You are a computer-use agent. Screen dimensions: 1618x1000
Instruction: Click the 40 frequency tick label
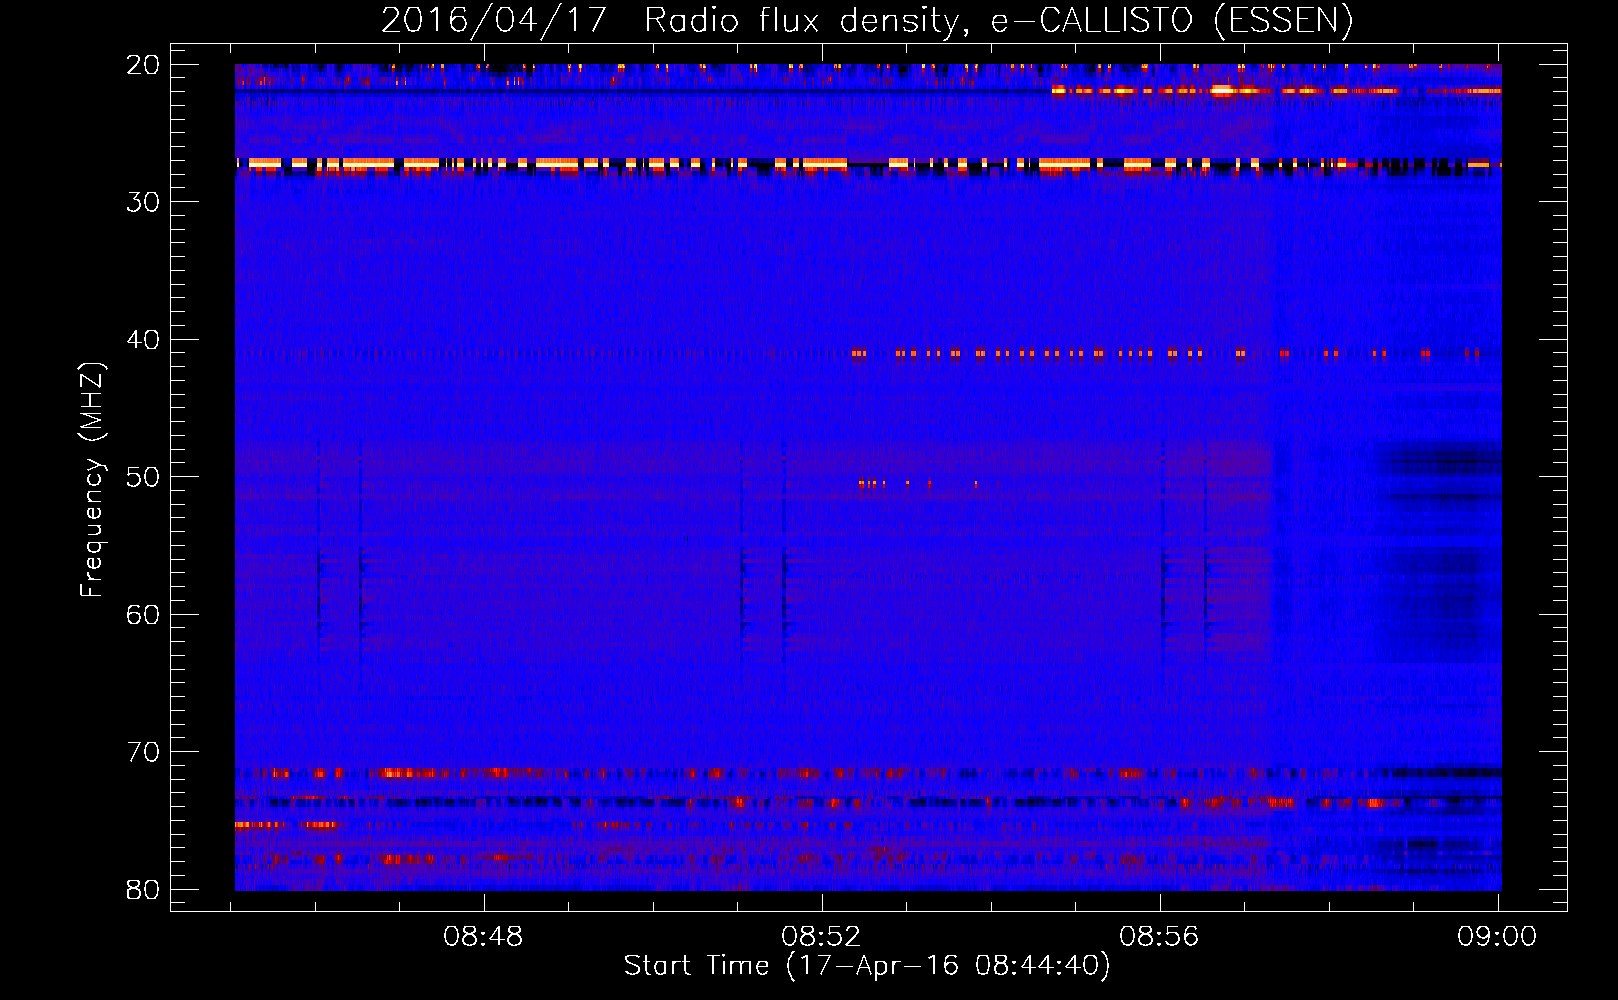coord(143,340)
